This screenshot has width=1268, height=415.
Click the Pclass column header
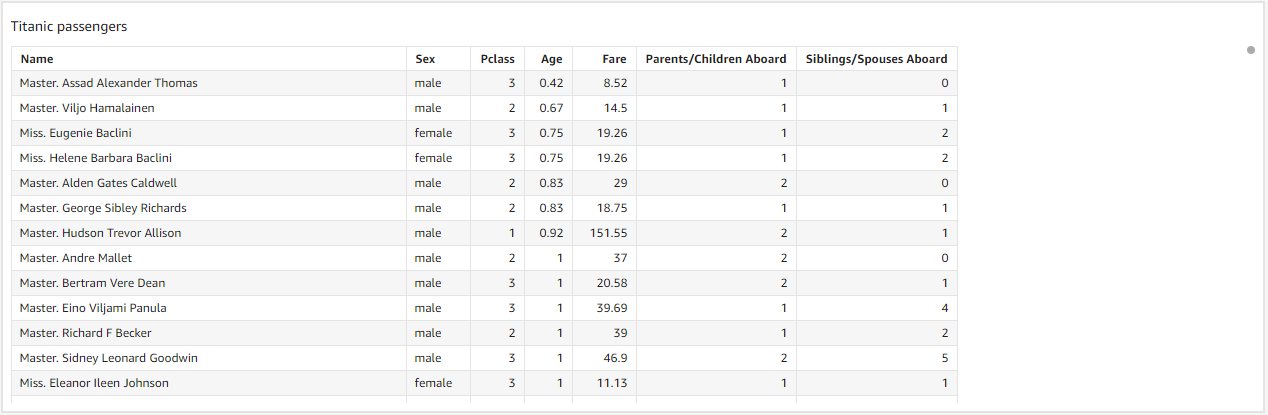tap(497, 59)
